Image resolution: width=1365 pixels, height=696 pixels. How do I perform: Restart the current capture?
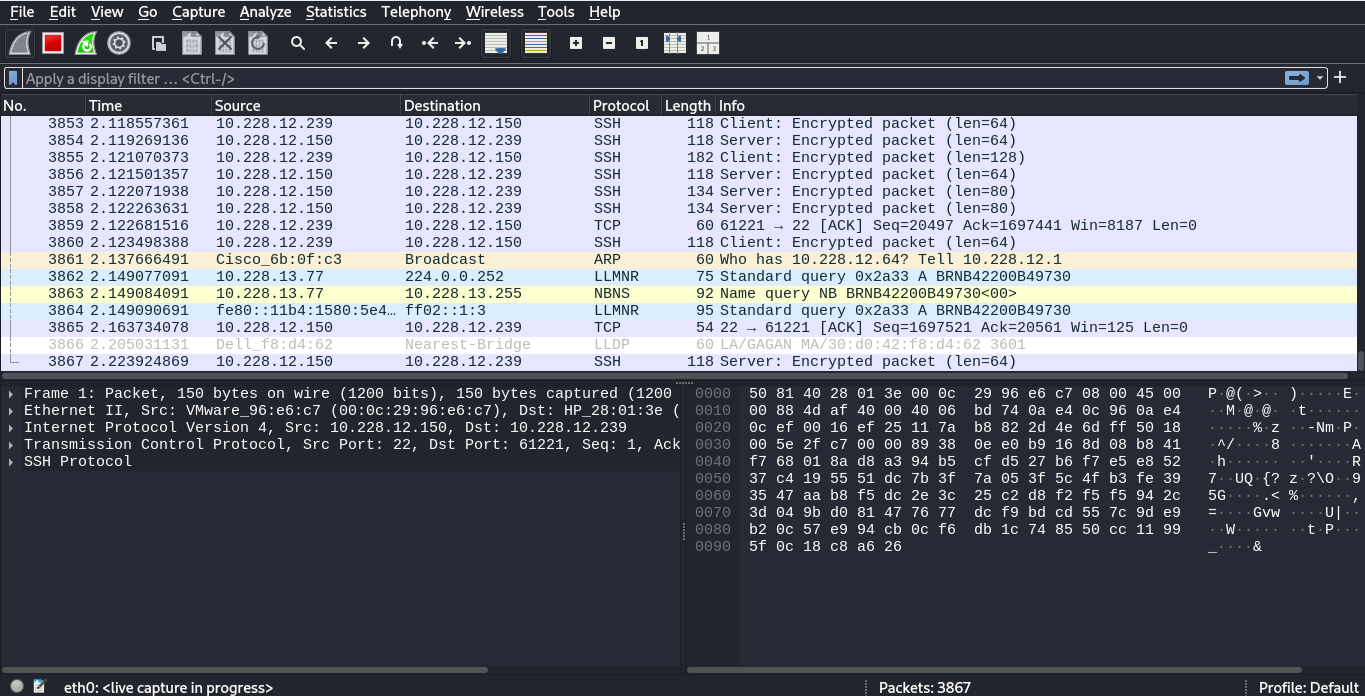(x=86, y=43)
